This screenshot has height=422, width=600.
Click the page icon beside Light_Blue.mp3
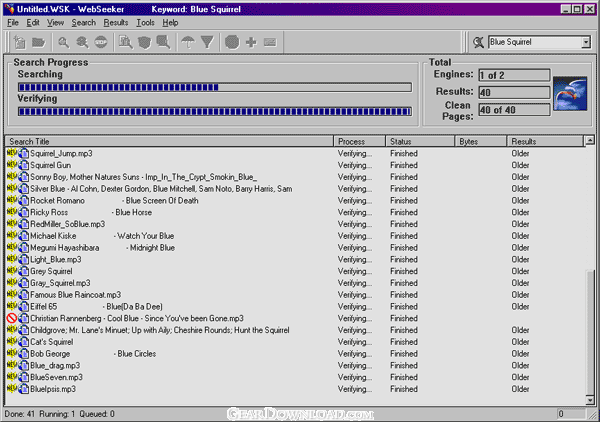click(24, 260)
